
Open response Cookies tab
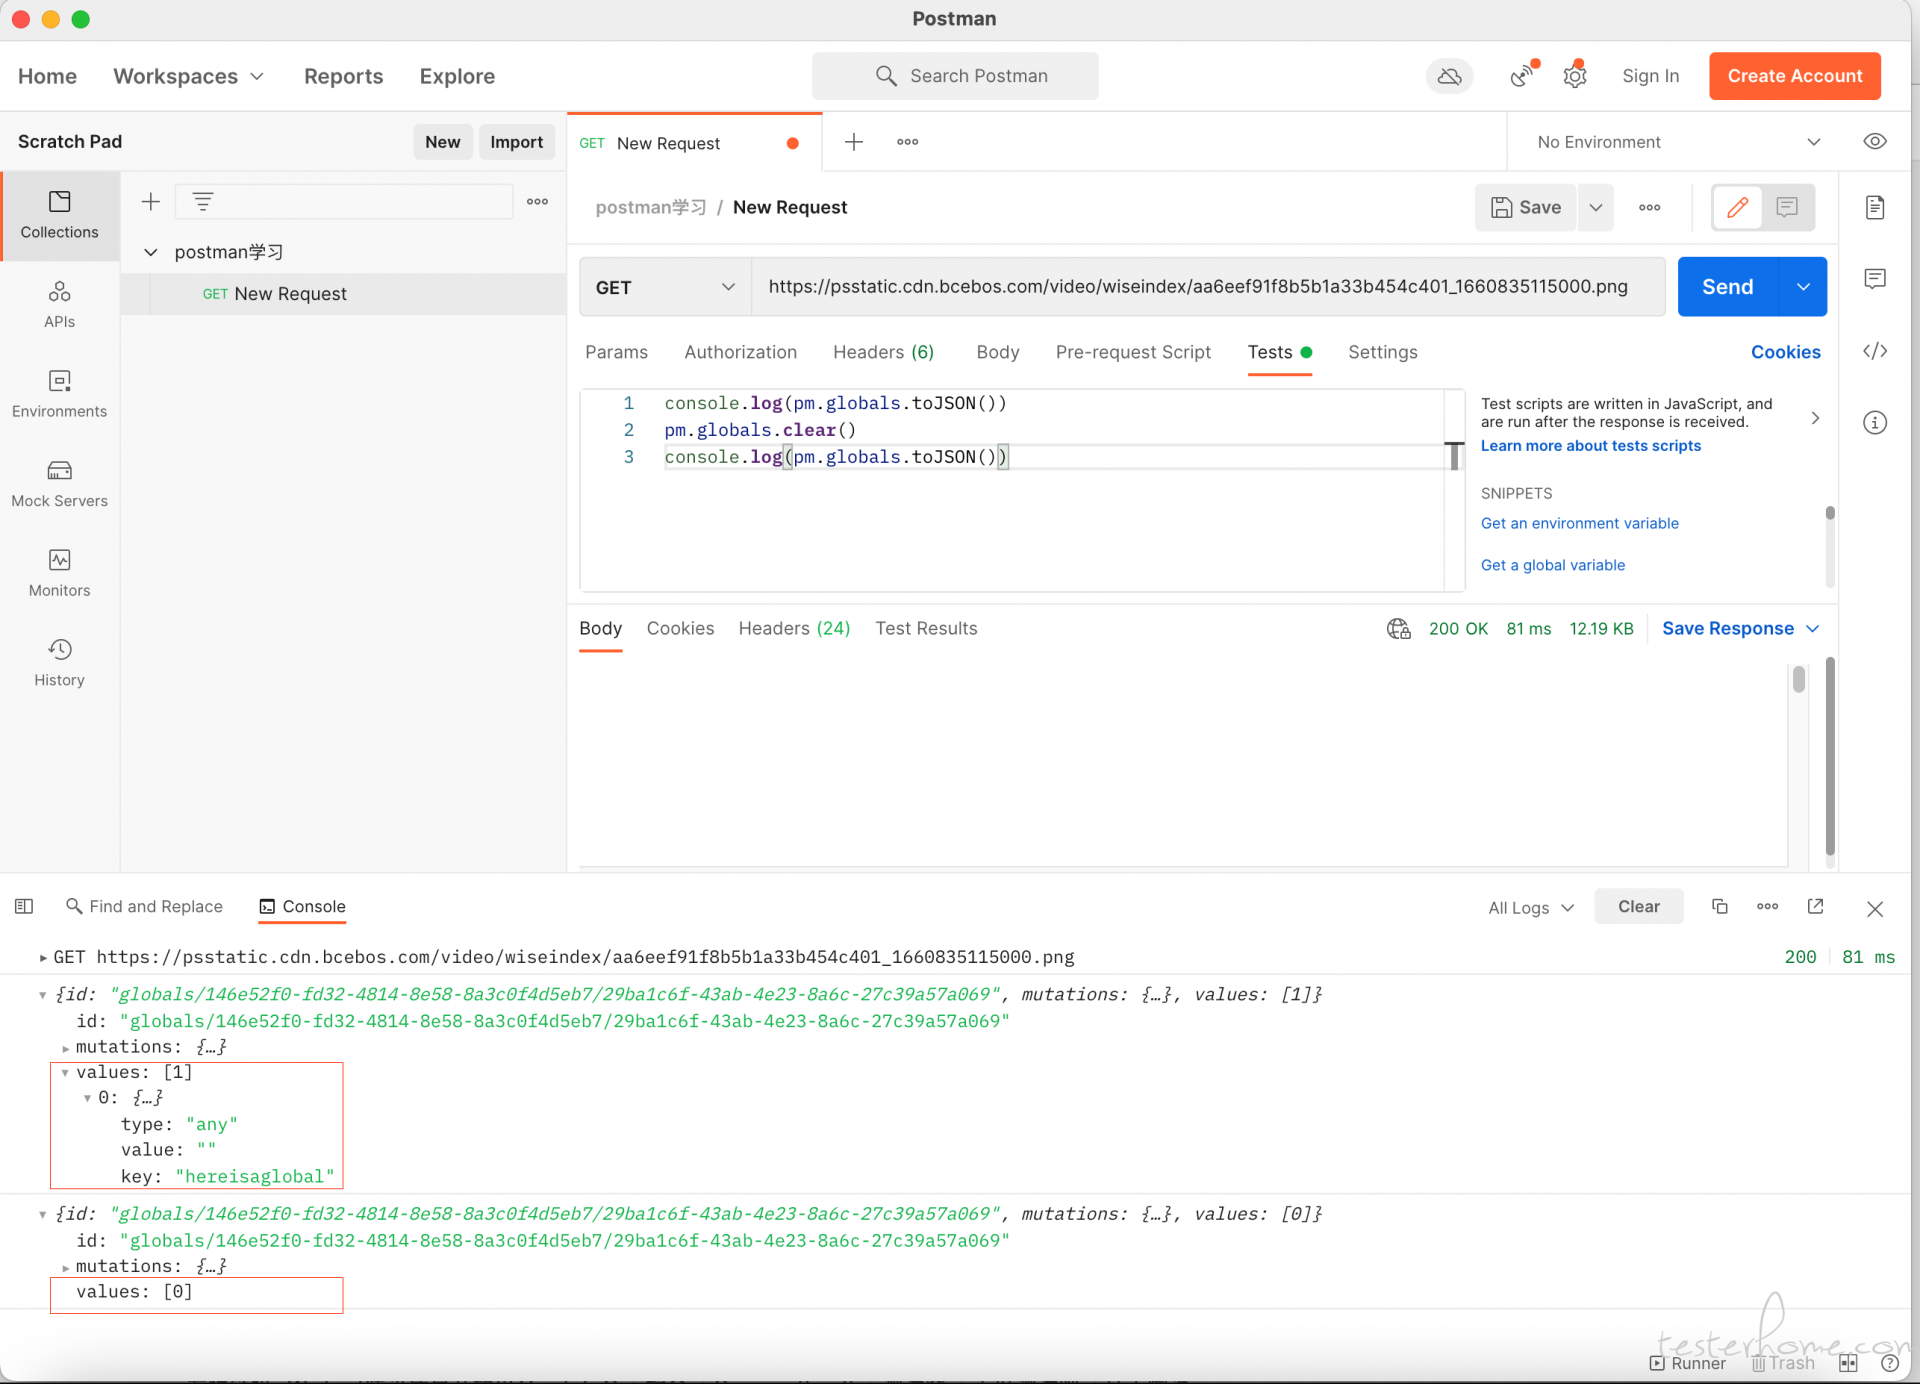(x=680, y=629)
